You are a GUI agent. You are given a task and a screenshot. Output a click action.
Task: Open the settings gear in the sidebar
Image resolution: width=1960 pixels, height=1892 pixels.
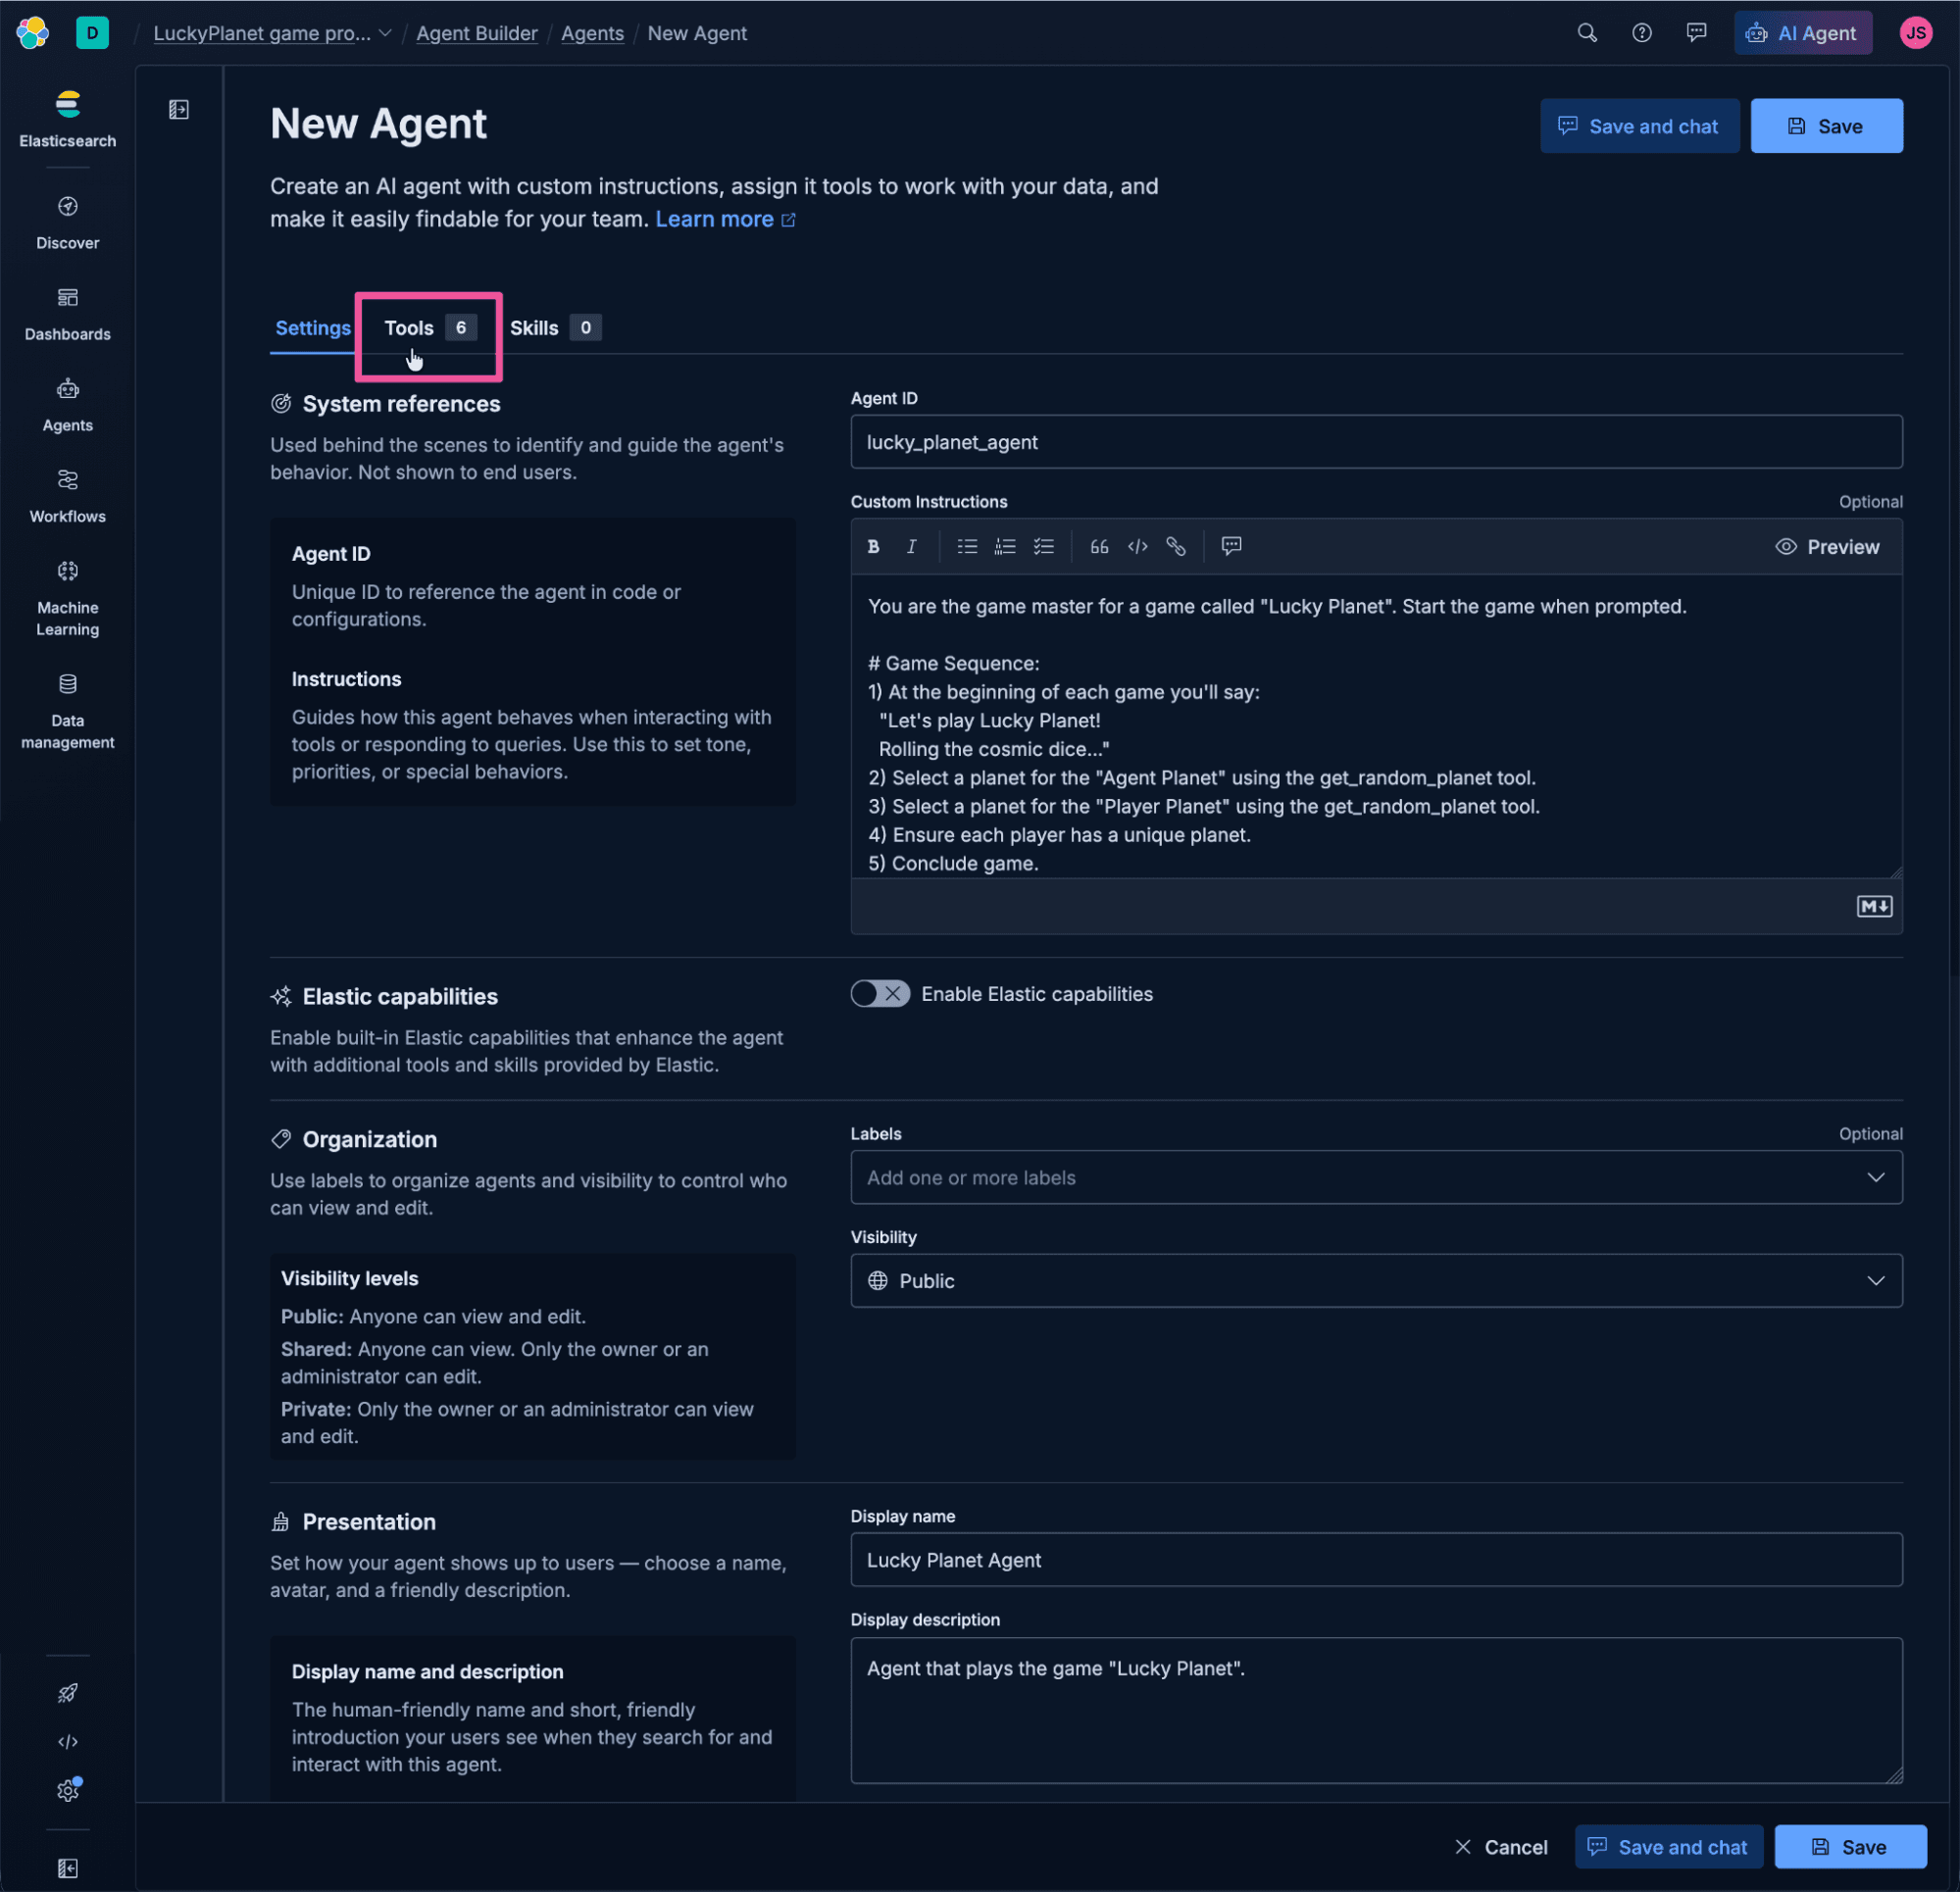tap(67, 1790)
